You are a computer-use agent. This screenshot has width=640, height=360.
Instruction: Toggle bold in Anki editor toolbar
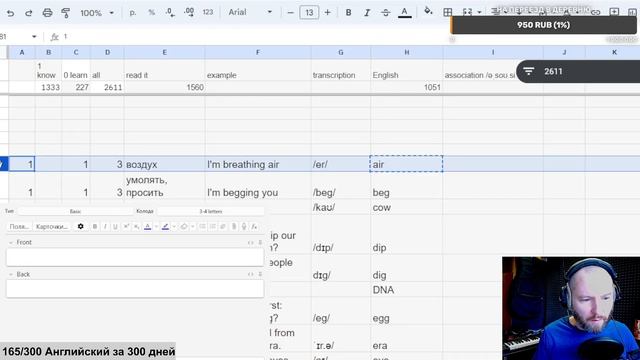(x=95, y=227)
